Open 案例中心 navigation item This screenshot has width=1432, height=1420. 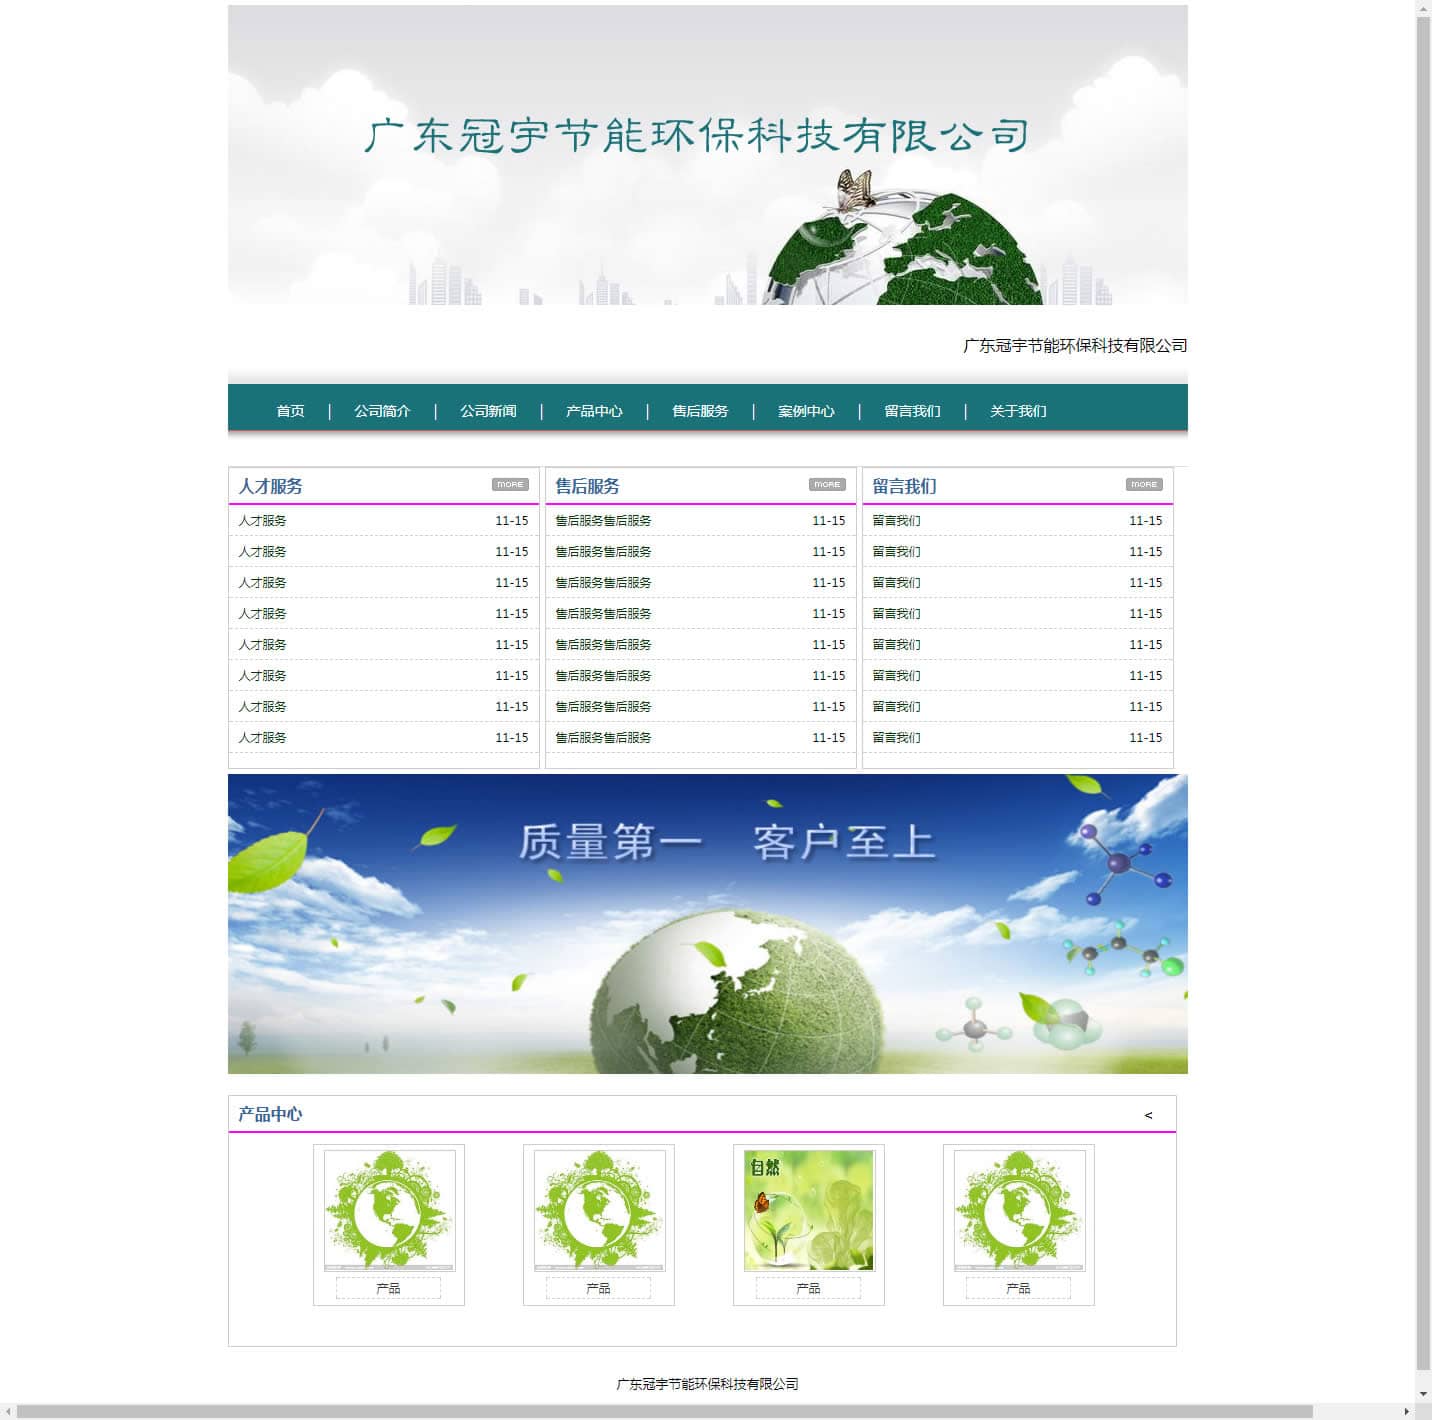806,411
